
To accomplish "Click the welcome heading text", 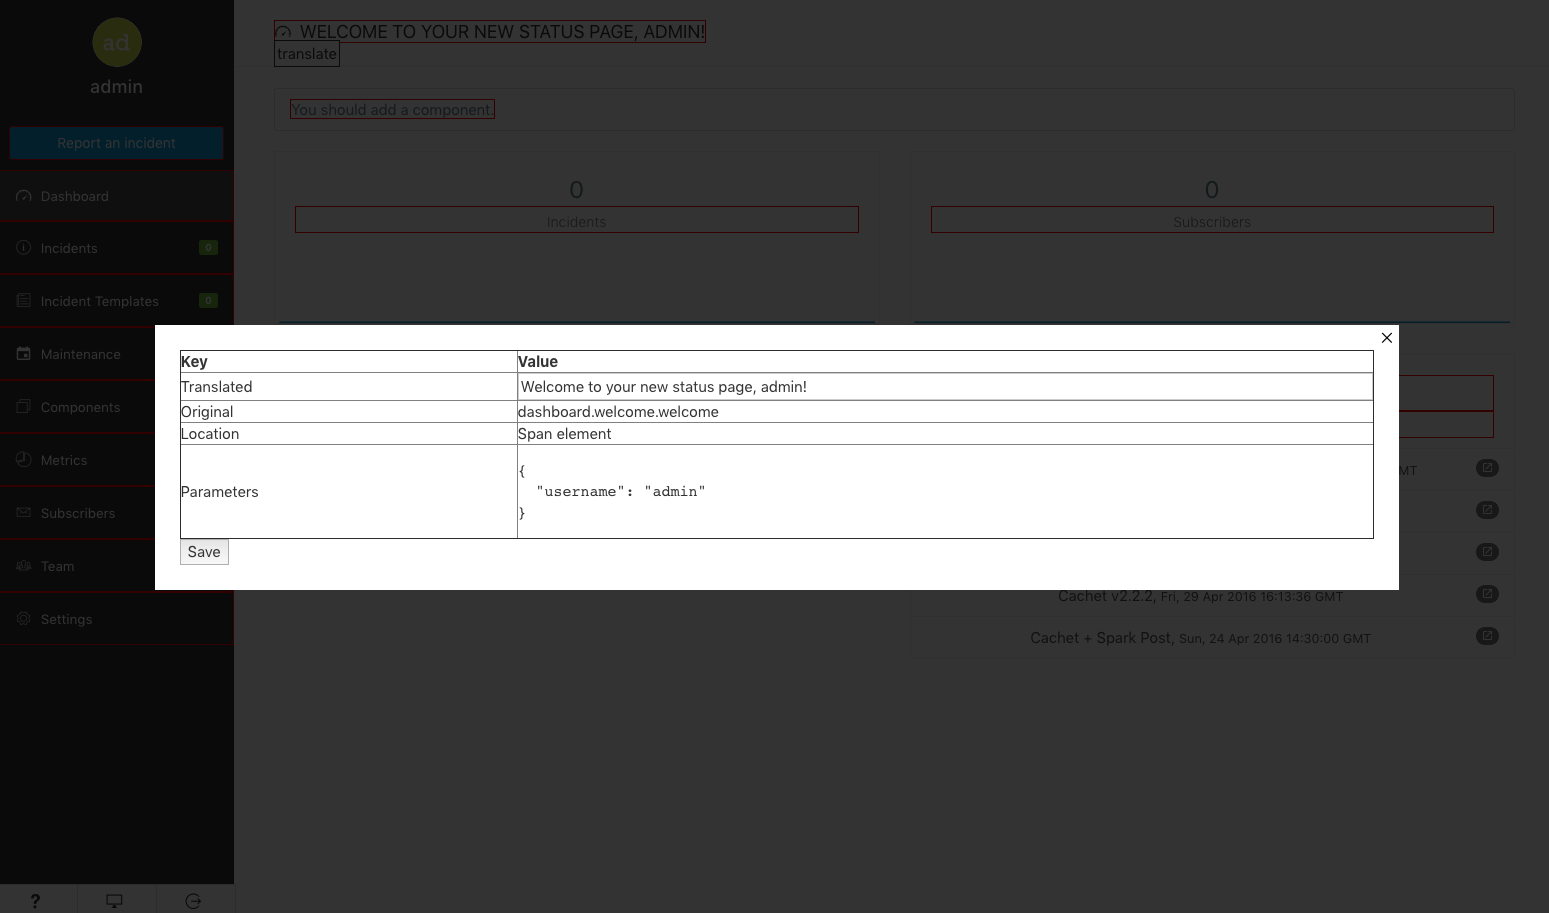I will (x=502, y=32).
